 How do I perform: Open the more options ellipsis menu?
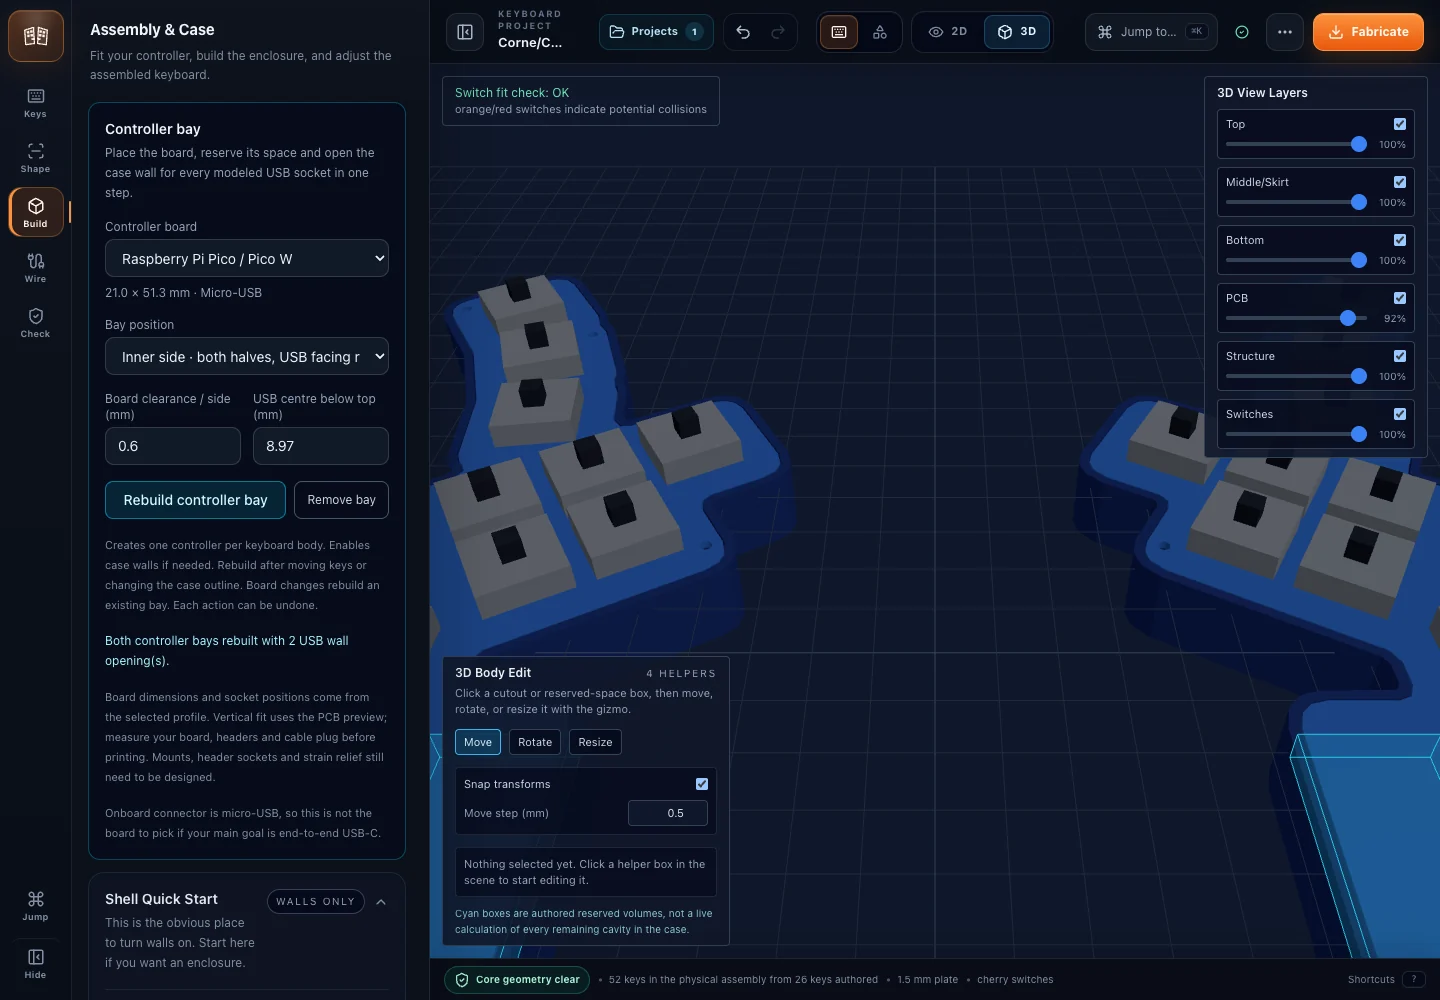(x=1285, y=32)
